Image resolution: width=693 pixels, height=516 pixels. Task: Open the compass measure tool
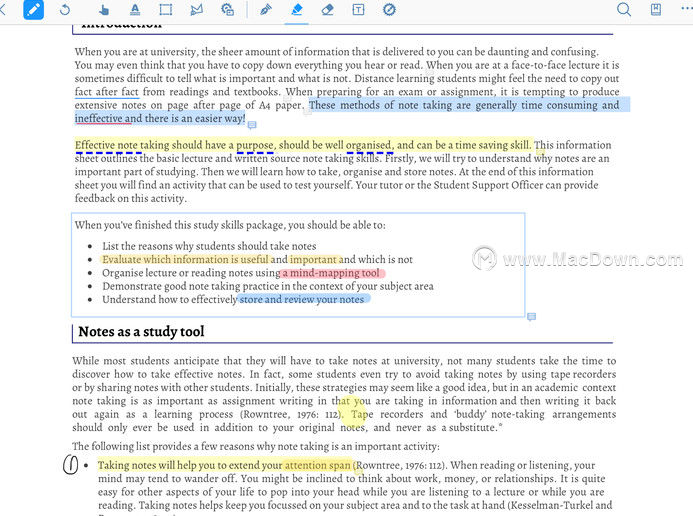(x=389, y=9)
